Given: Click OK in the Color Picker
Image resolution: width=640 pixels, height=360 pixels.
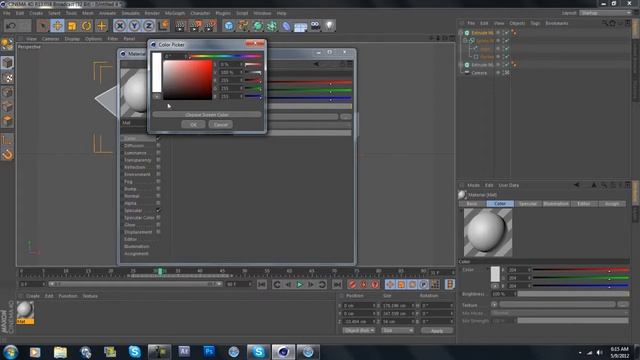Looking at the screenshot, I should 193,124.
